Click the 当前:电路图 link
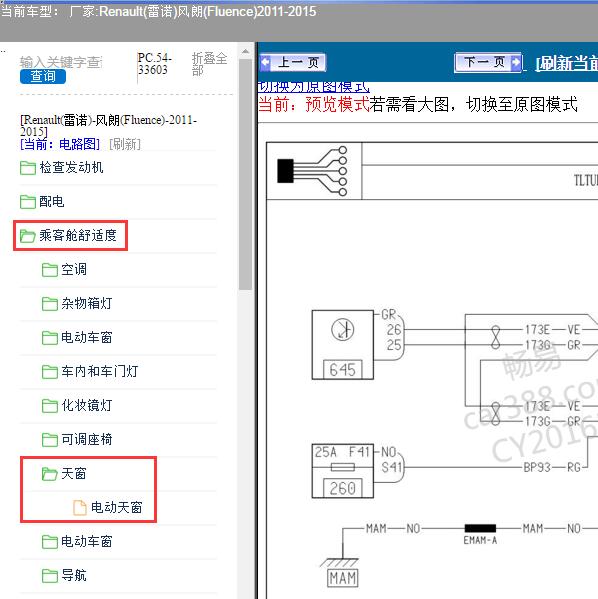 pos(60,144)
